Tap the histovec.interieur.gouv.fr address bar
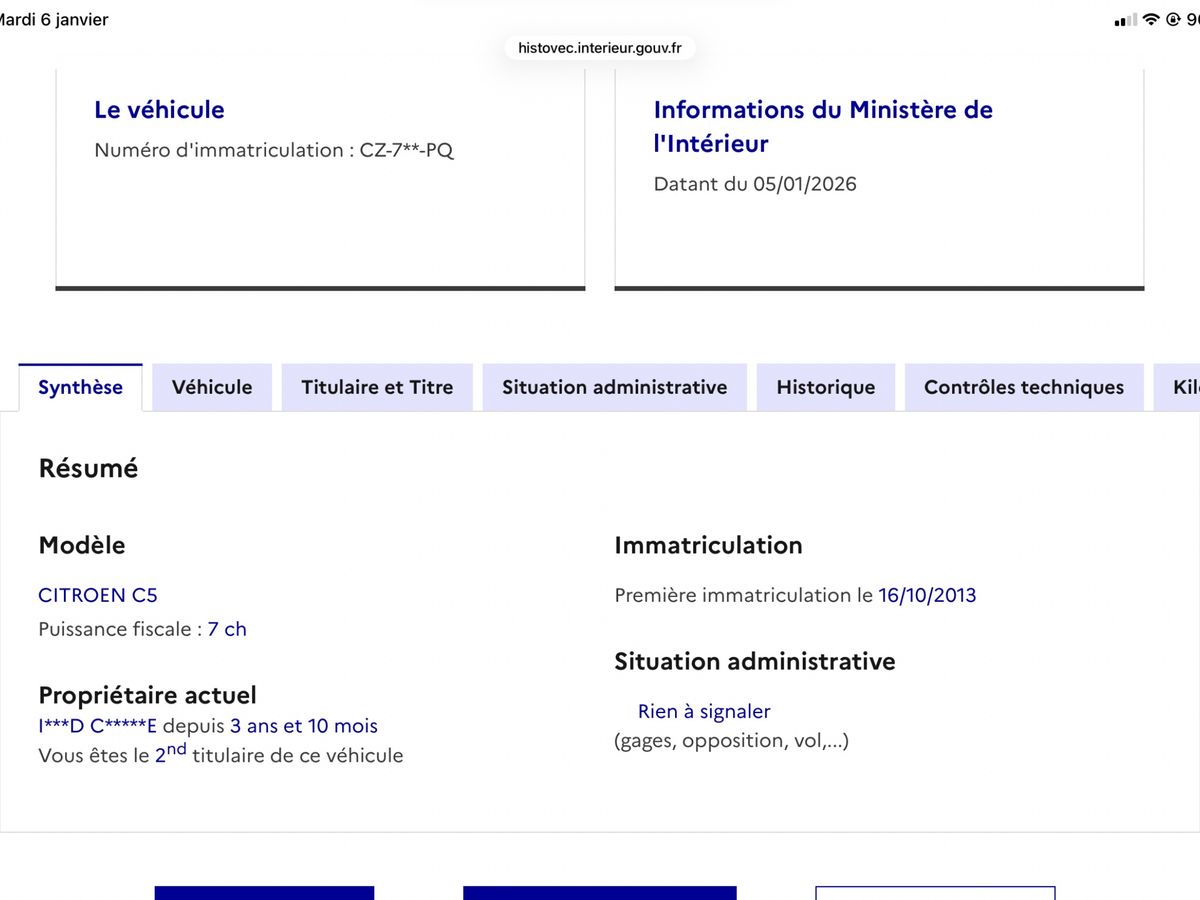 click(x=600, y=46)
